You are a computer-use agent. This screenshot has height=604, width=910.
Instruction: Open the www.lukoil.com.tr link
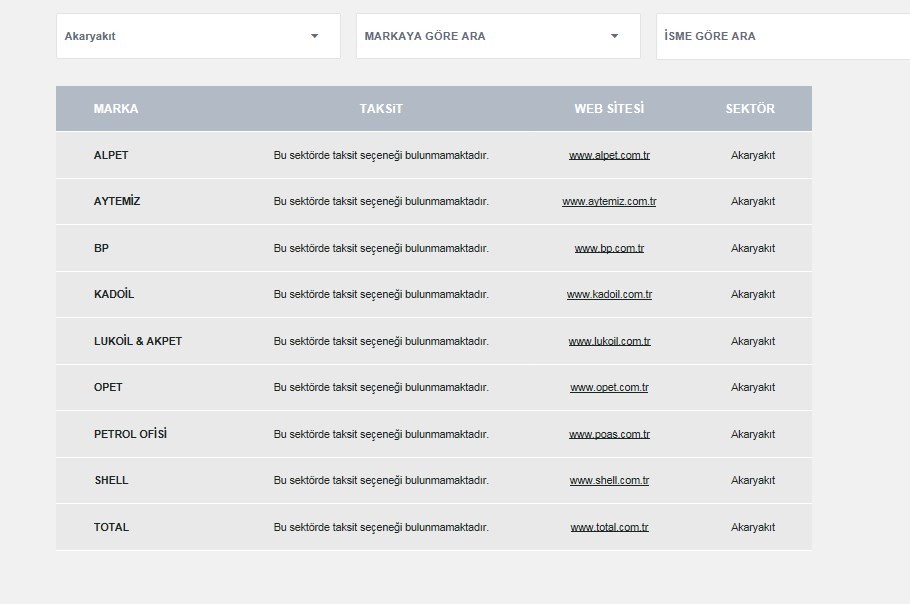[x=609, y=341]
